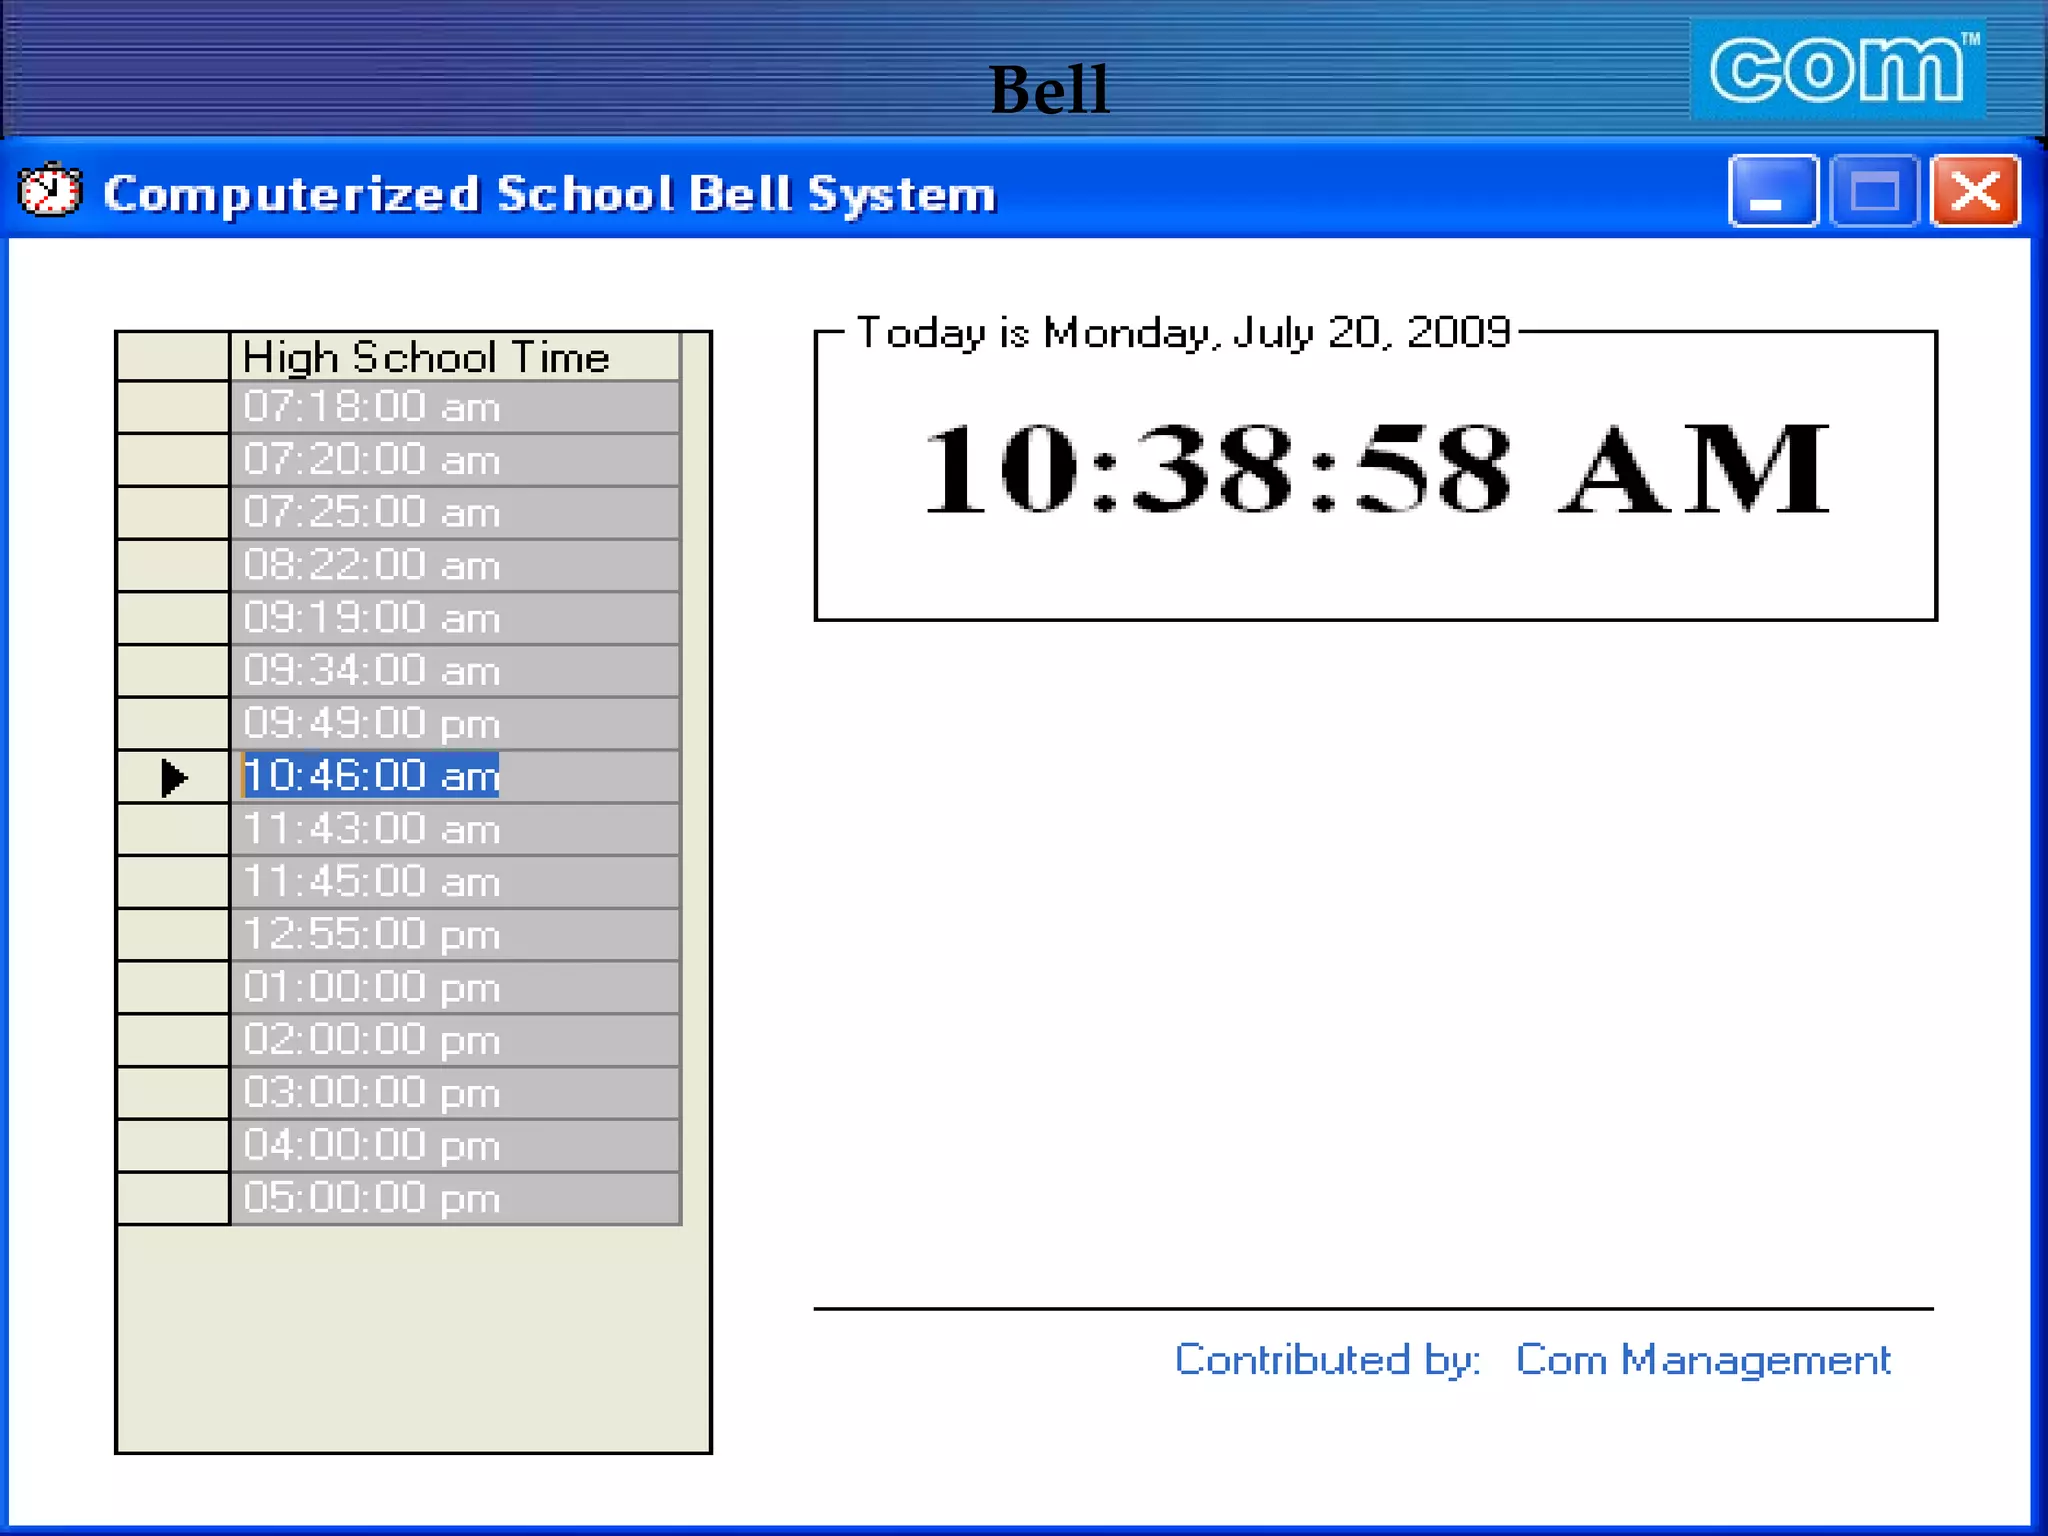Select the 07:25:00 am bell time
The height and width of the screenshot is (1536, 2048).
pos(455,512)
